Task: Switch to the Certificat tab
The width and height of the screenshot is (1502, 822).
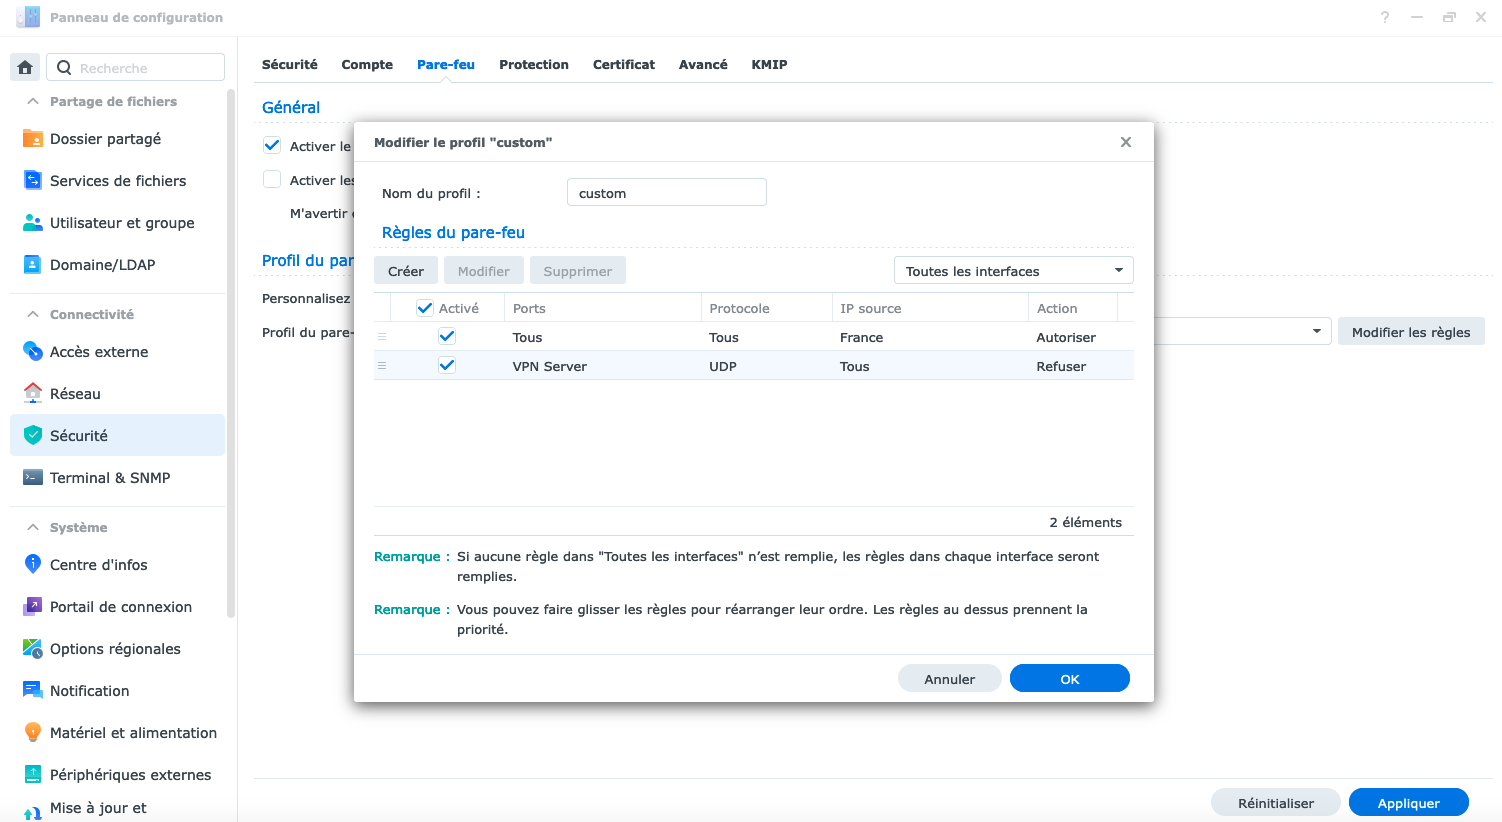Action: point(623,64)
